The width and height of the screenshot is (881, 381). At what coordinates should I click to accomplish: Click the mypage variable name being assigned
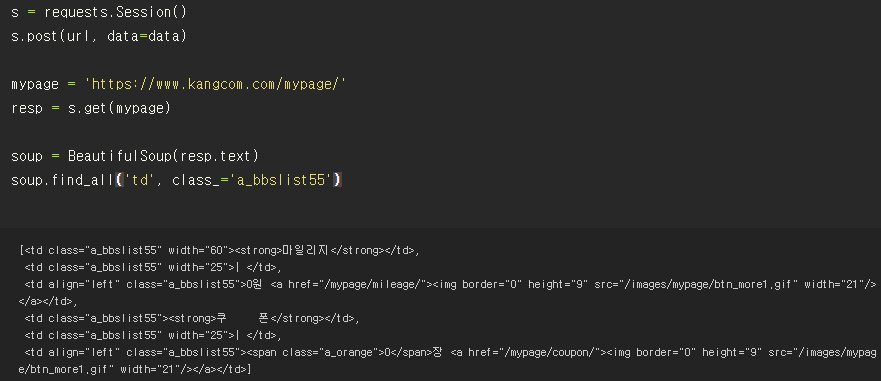tap(35, 84)
